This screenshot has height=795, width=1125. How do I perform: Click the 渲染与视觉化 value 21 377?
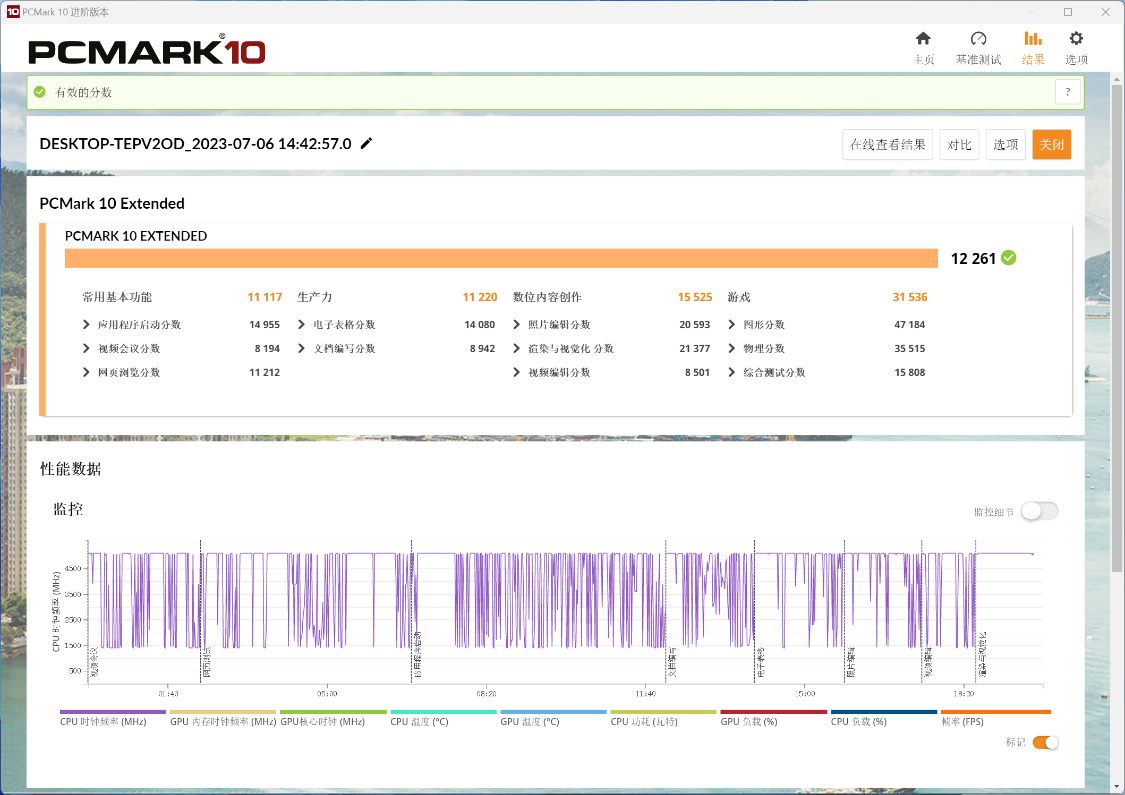pyautogui.click(x=695, y=348)
